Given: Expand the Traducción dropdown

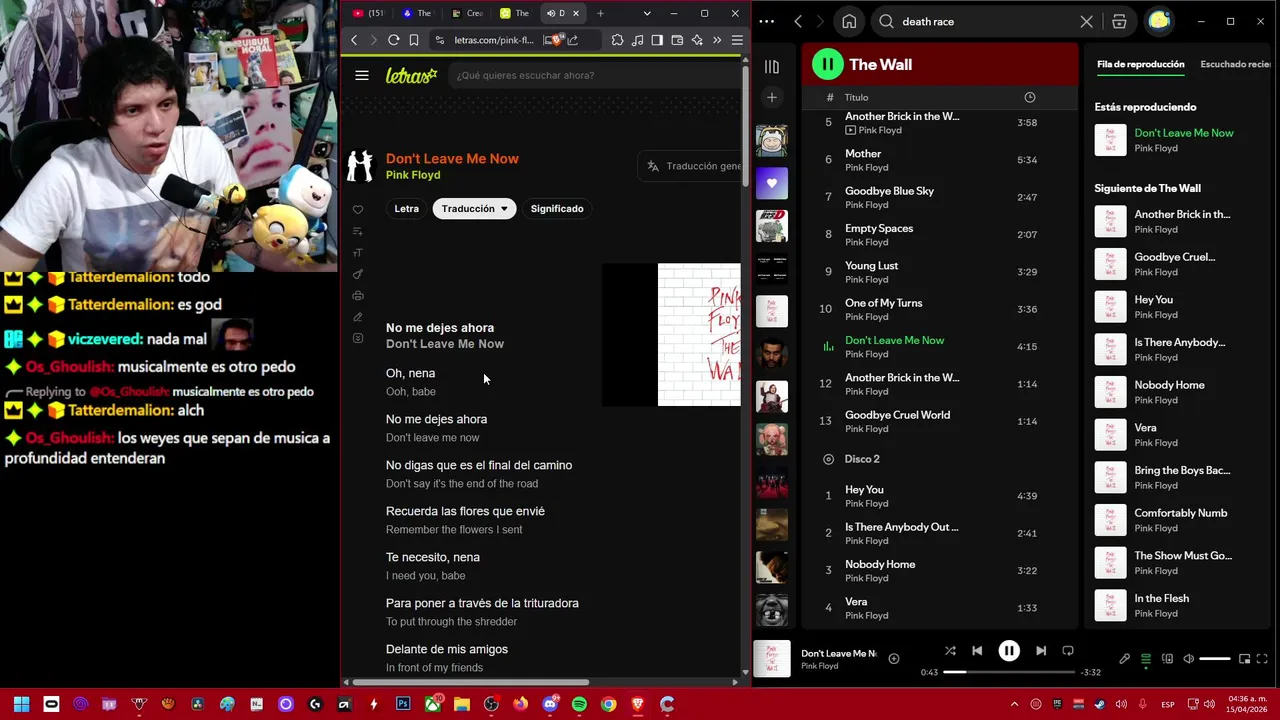Looking at the screenshot, I should click(474, 208).
